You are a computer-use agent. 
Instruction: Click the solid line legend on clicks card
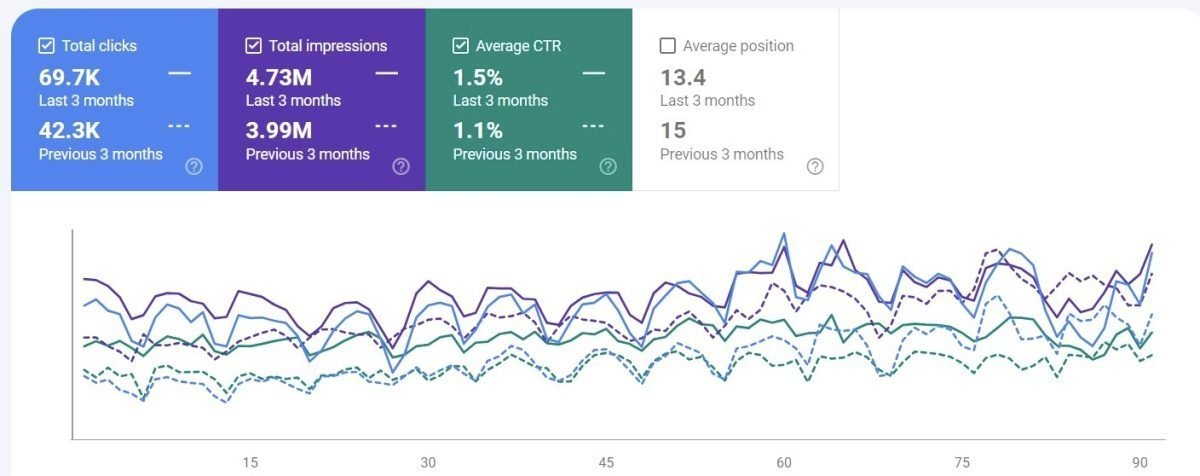coord(179,73)
